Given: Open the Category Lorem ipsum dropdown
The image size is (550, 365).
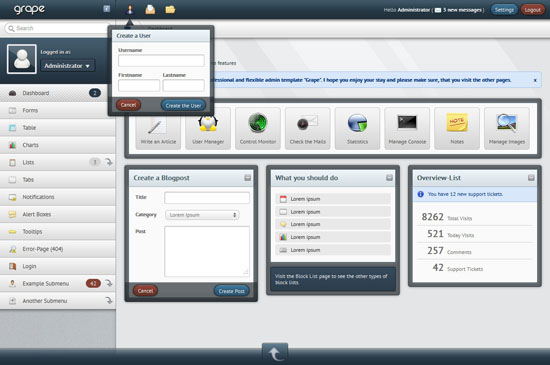Looking at the screenshot, I should pyautogui.click(x=202, y=215).
